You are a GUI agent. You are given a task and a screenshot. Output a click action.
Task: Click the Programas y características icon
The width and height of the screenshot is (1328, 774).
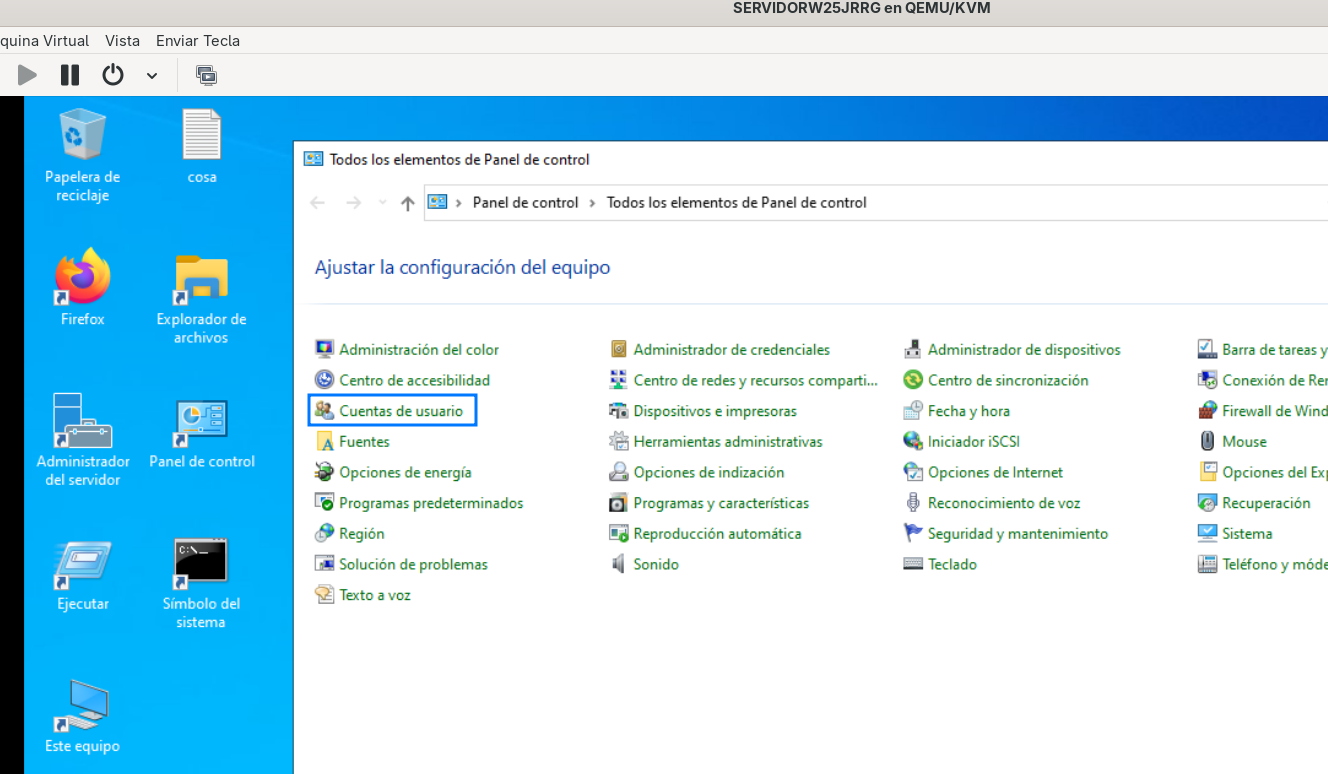618,503
